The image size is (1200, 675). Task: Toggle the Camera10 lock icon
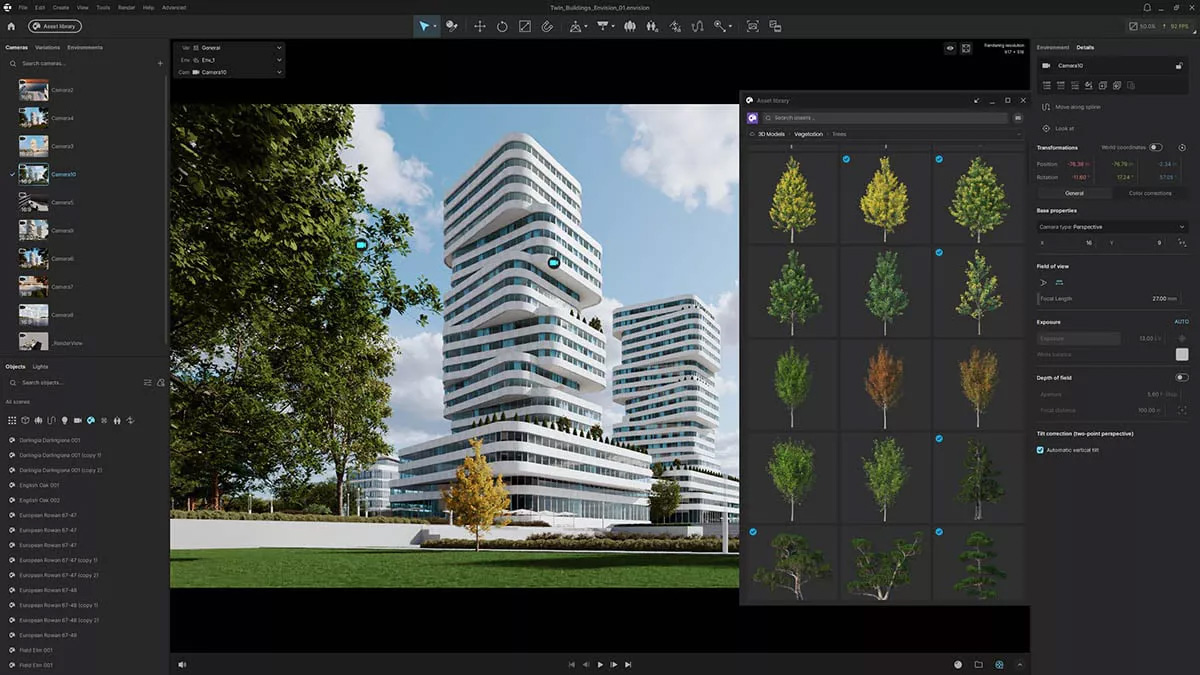pos(1180,65)
